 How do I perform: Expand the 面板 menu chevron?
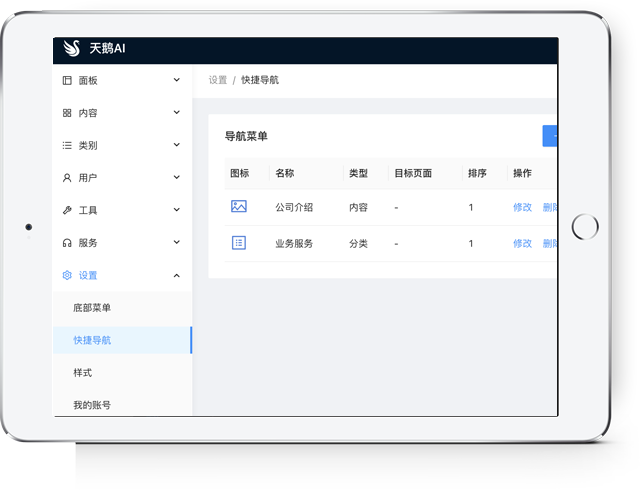click(x=177, y=80)
